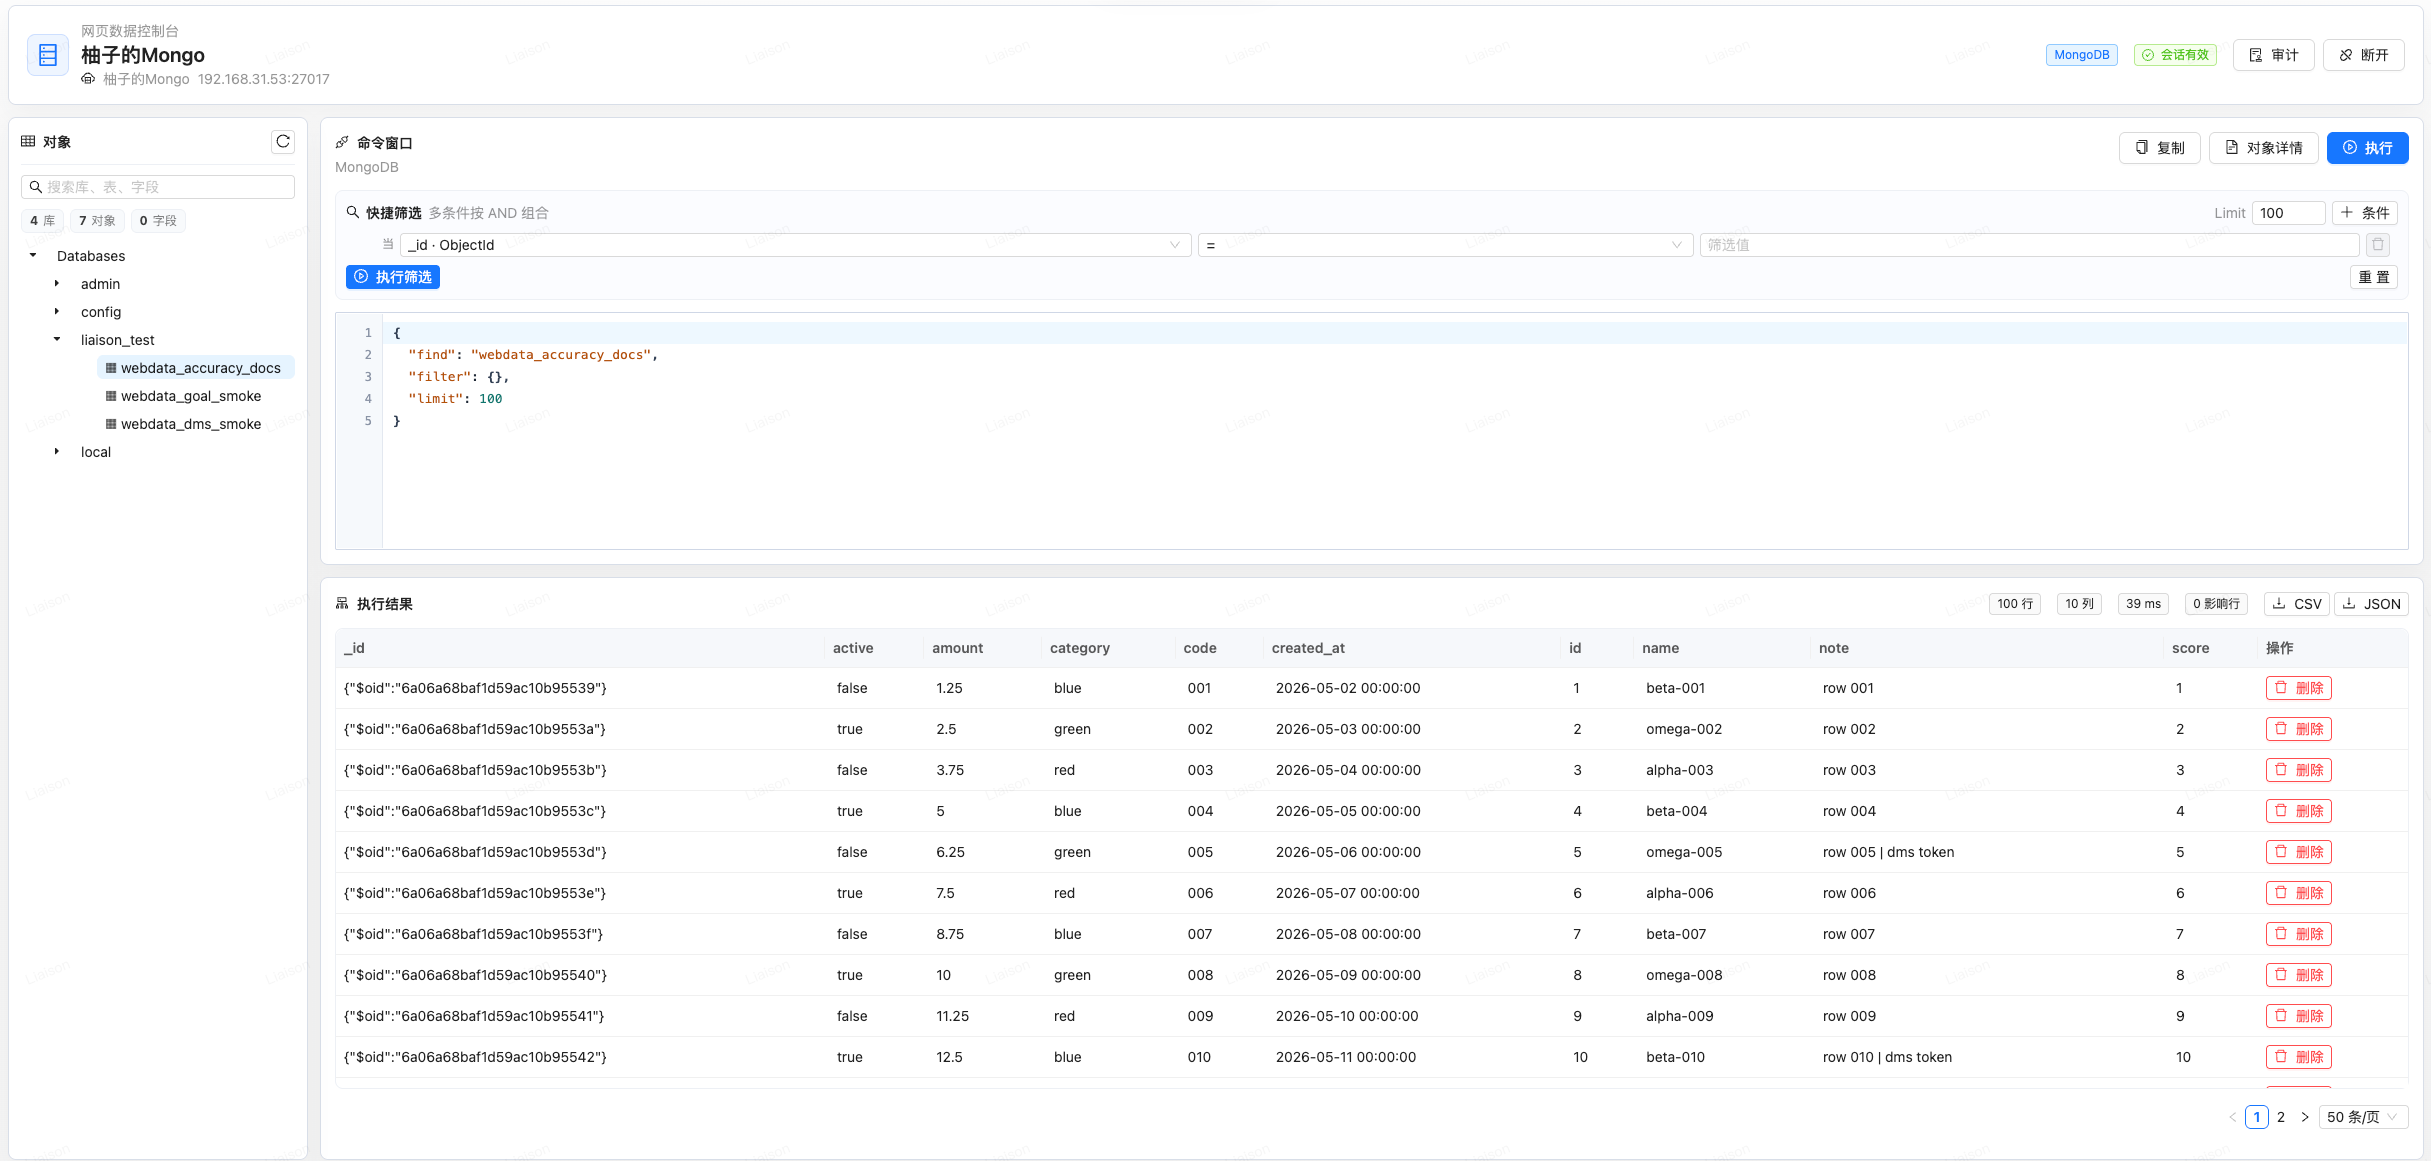Click the trash icon in filter row
The image size is (2431, 1161).
click(x=2378, y=245)
